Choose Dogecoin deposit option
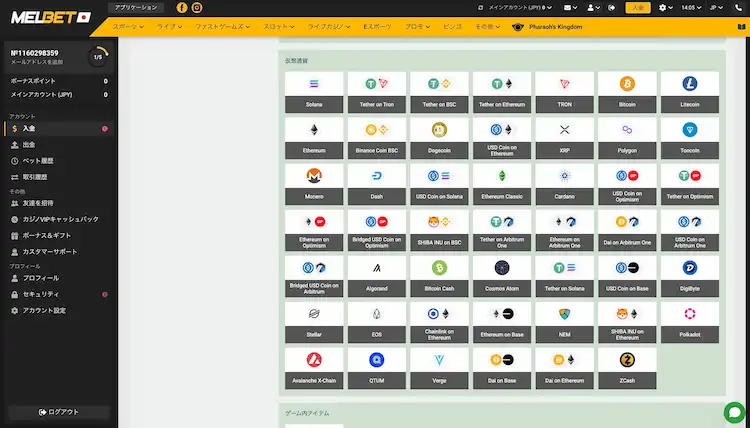The width and height of the screenshot is (750, 428). [x=439, y=138]
